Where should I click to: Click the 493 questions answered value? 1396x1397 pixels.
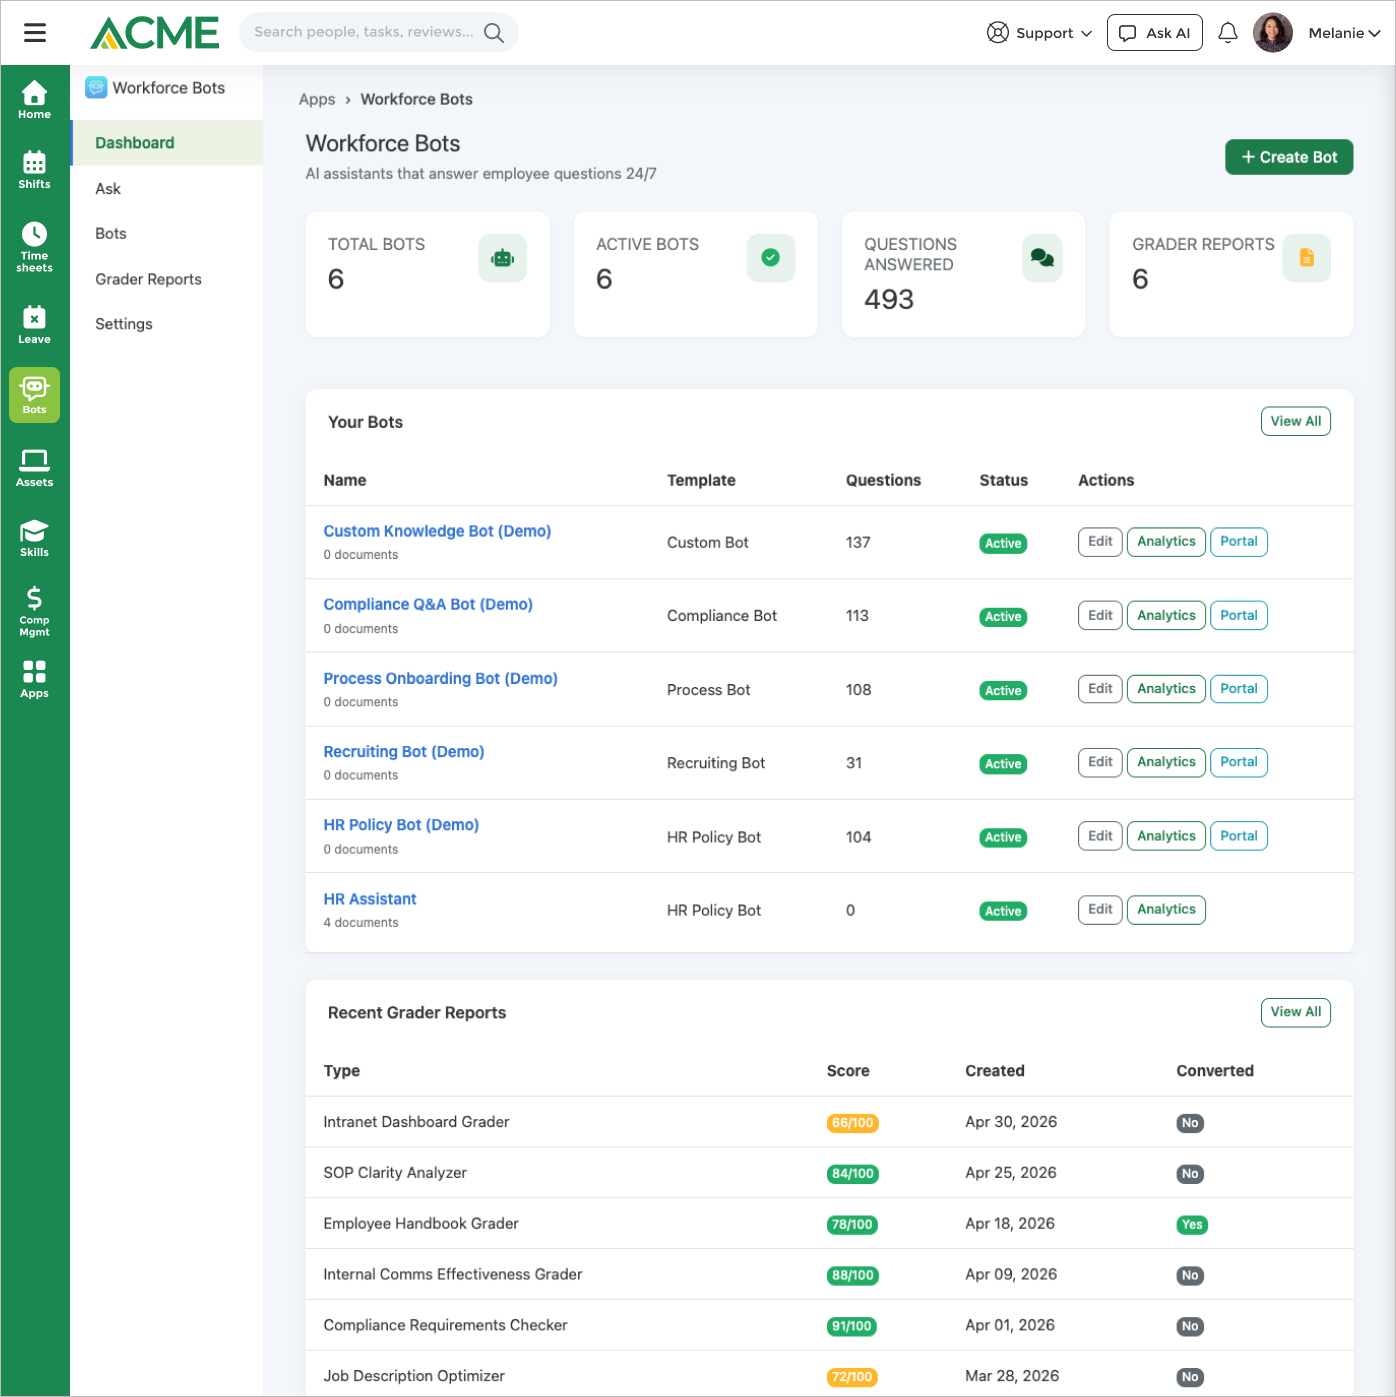pyautogui.click(x=889, y=299)
